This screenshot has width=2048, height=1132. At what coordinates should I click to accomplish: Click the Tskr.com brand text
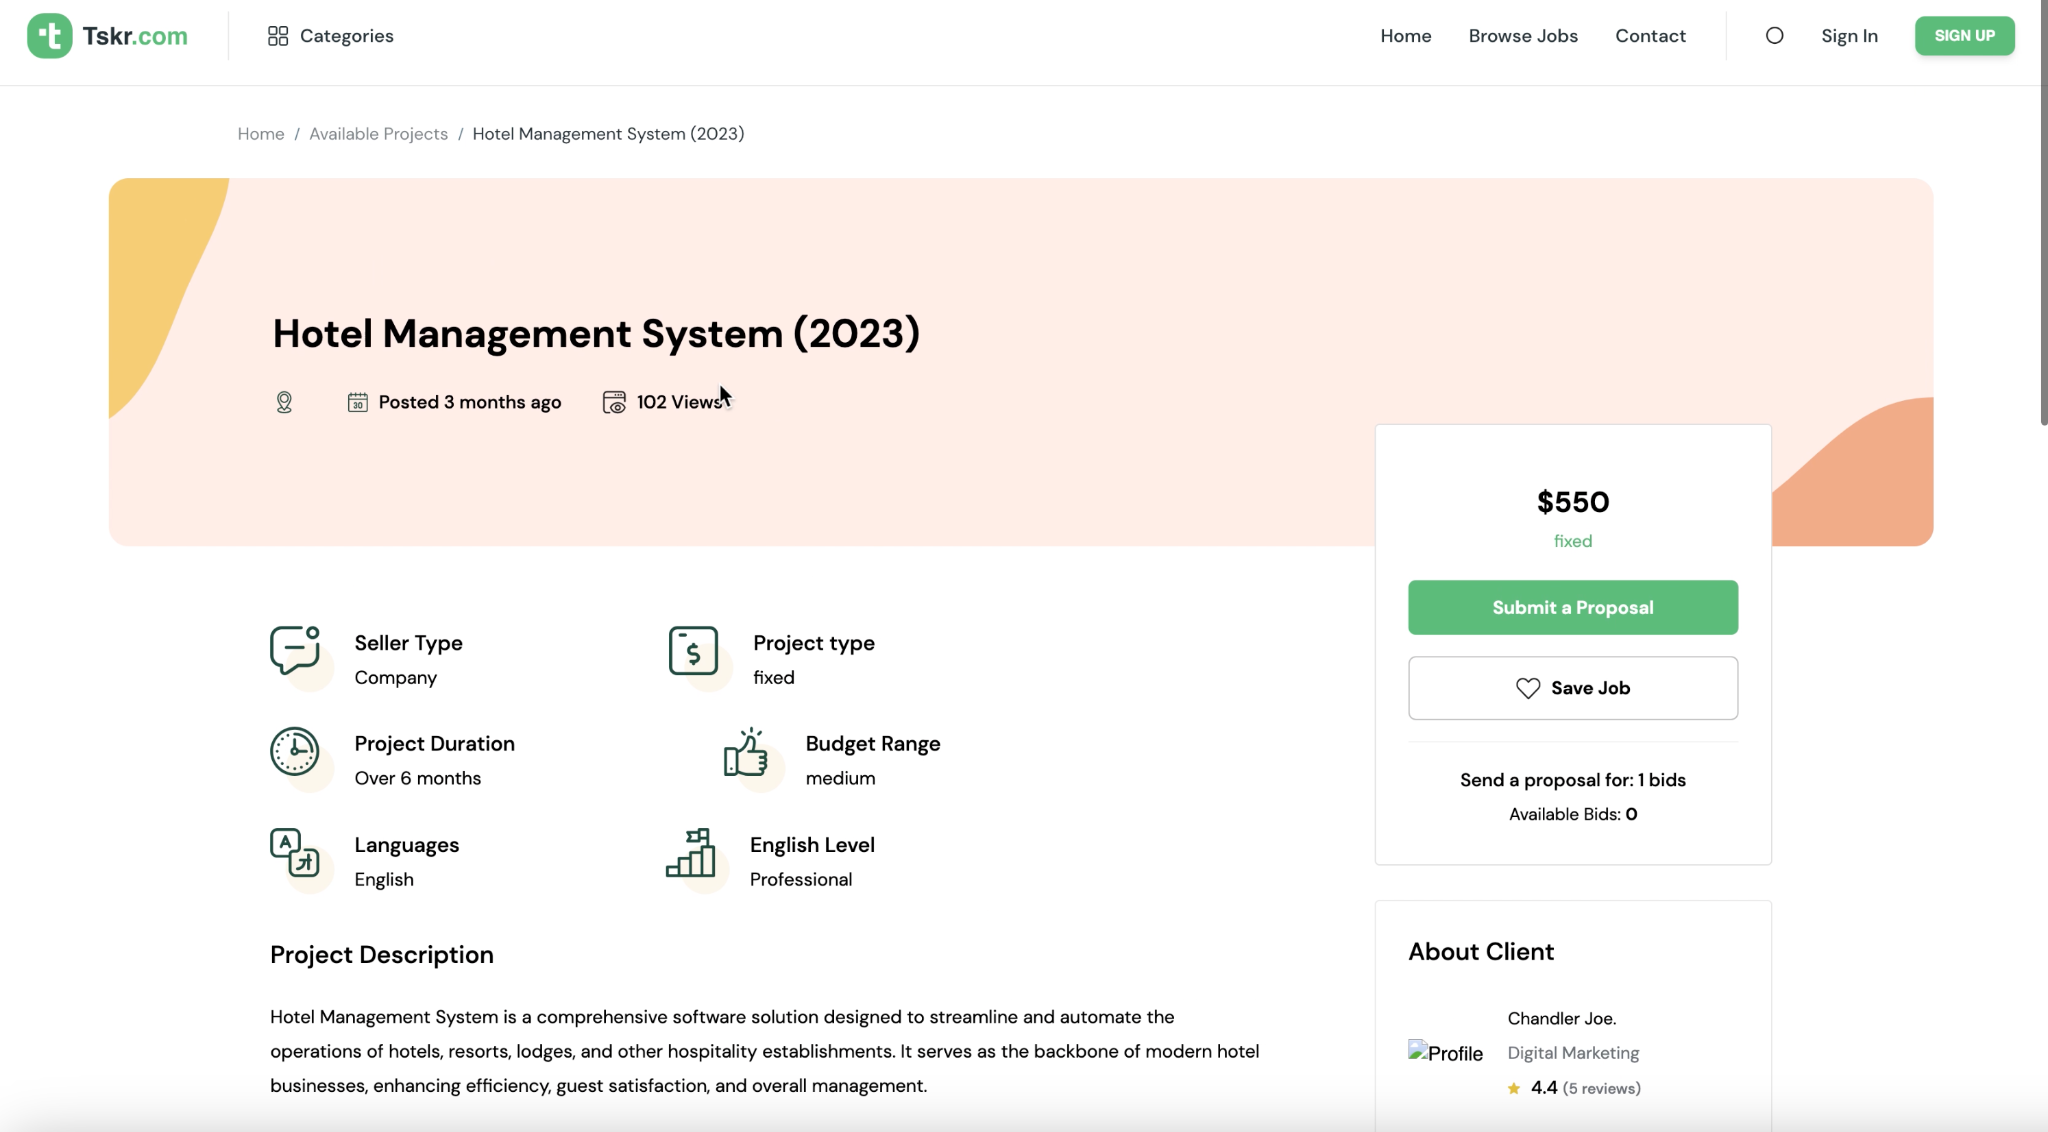(x=135, y=36)
